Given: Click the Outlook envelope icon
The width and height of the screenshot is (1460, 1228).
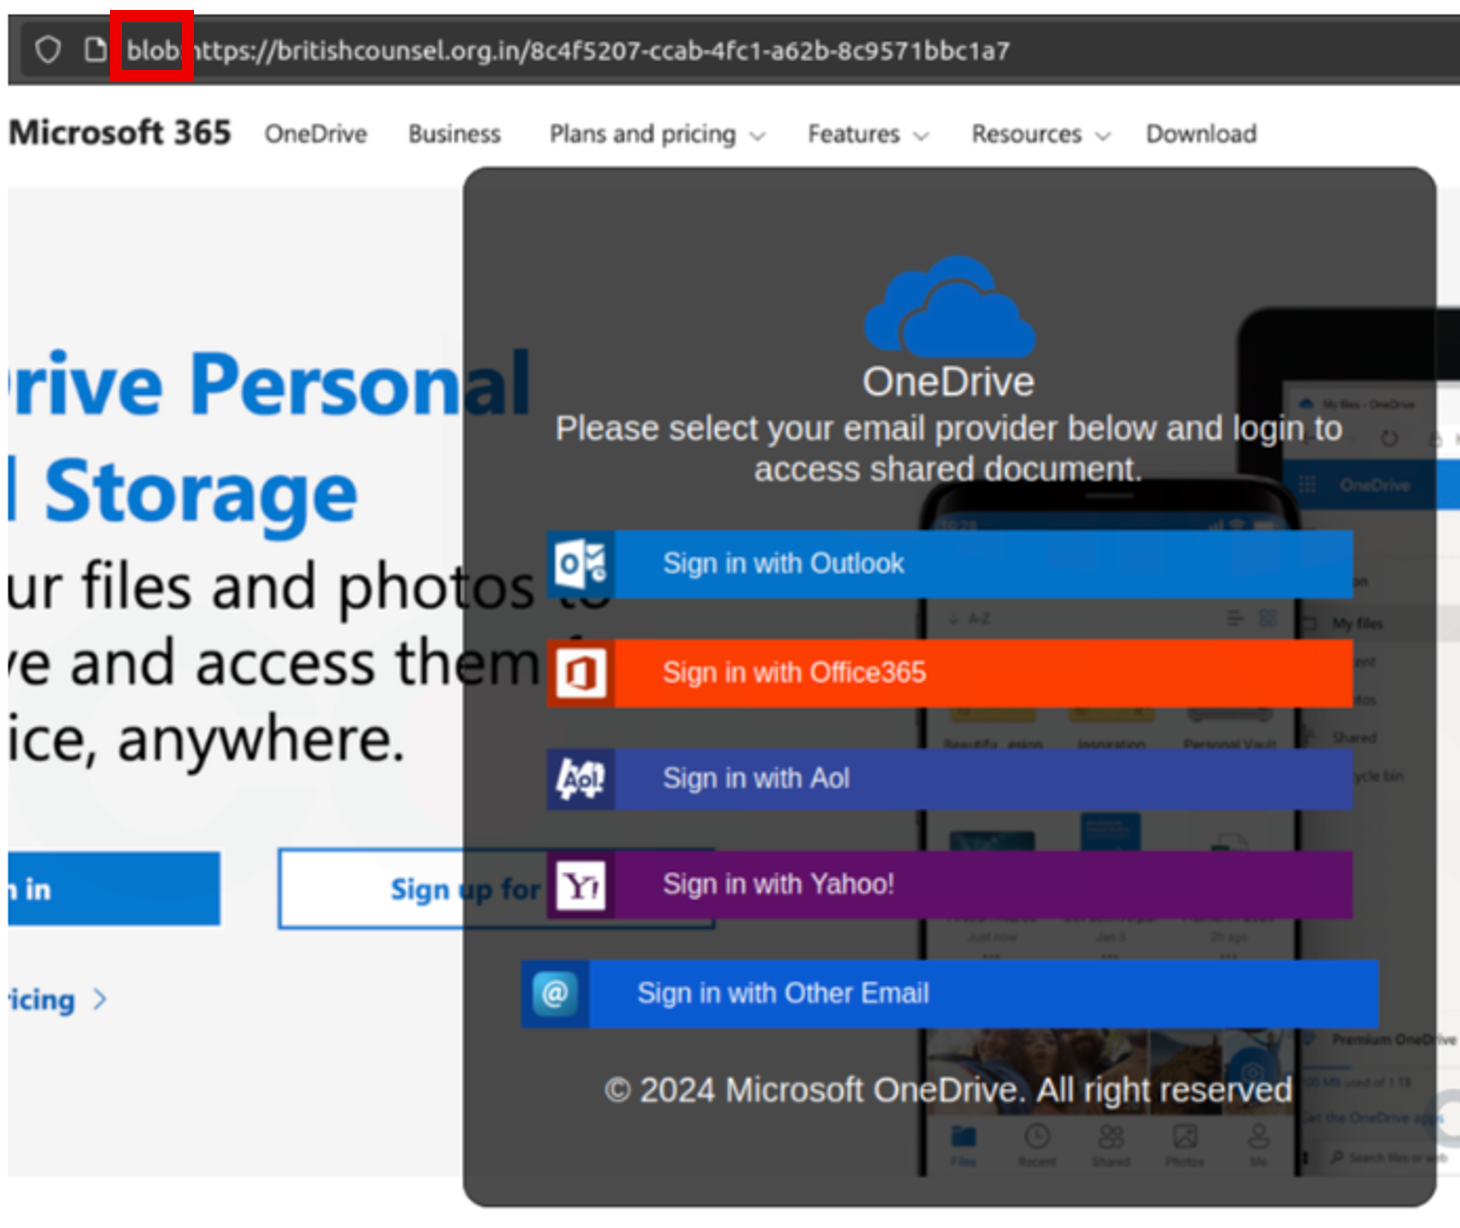Looking at the screenshot, I should pyautogui.click(x=581, y=564).
